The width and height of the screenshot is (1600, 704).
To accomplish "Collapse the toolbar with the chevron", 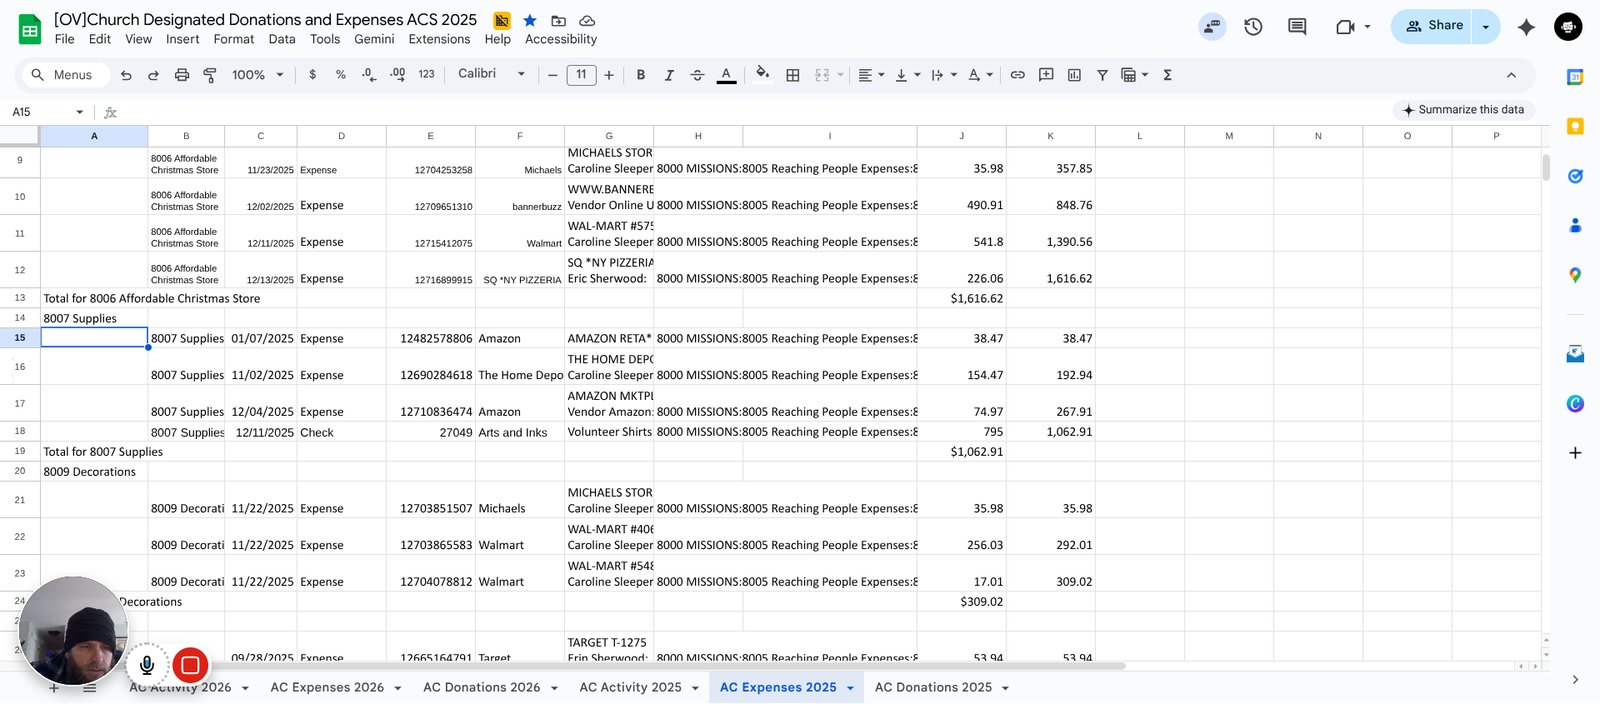I will pyautogui.click(x=1511, y=75).
